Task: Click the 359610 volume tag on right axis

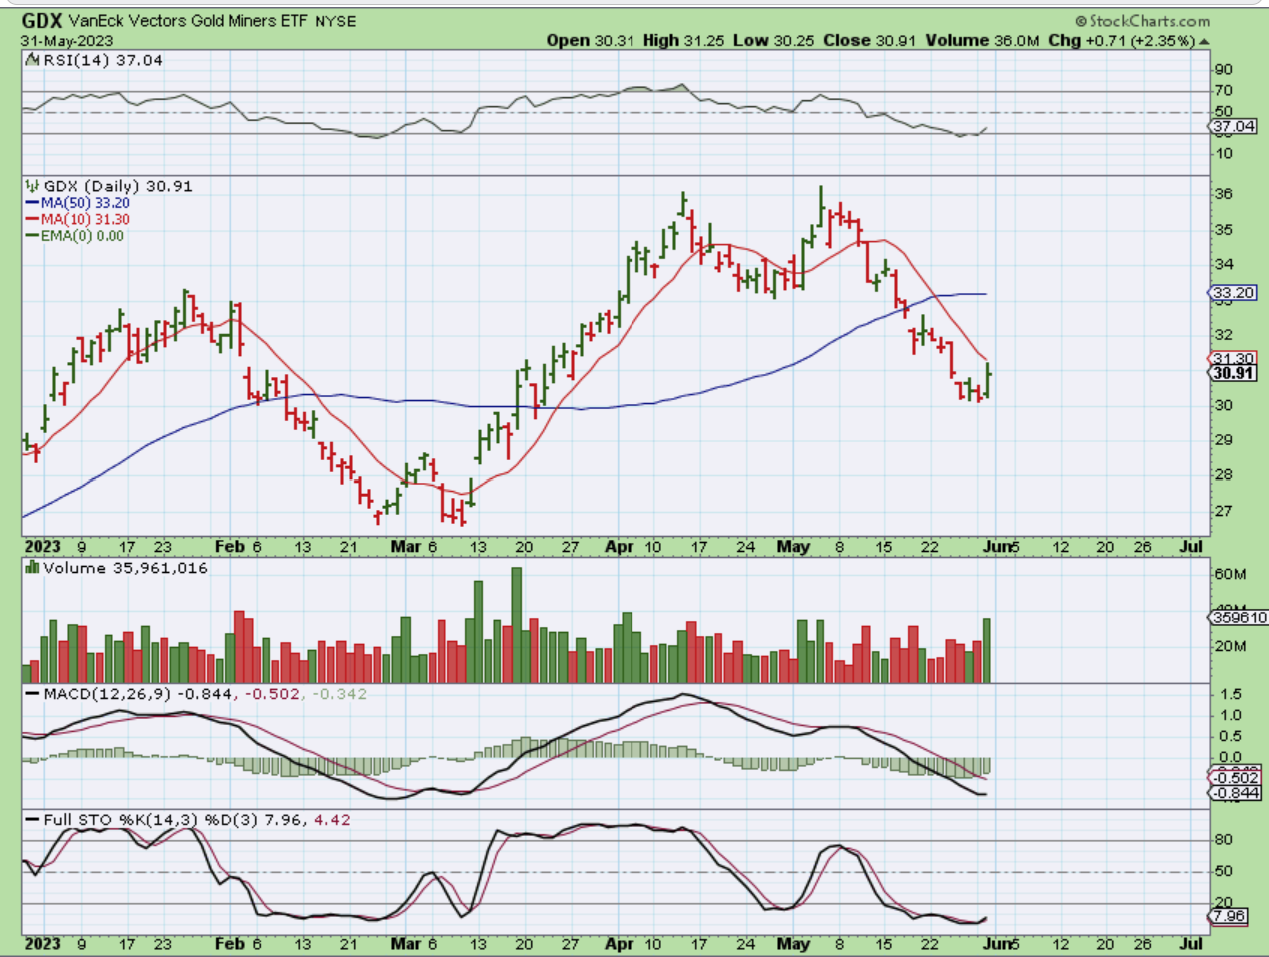Action: (x=1239, y=618)
